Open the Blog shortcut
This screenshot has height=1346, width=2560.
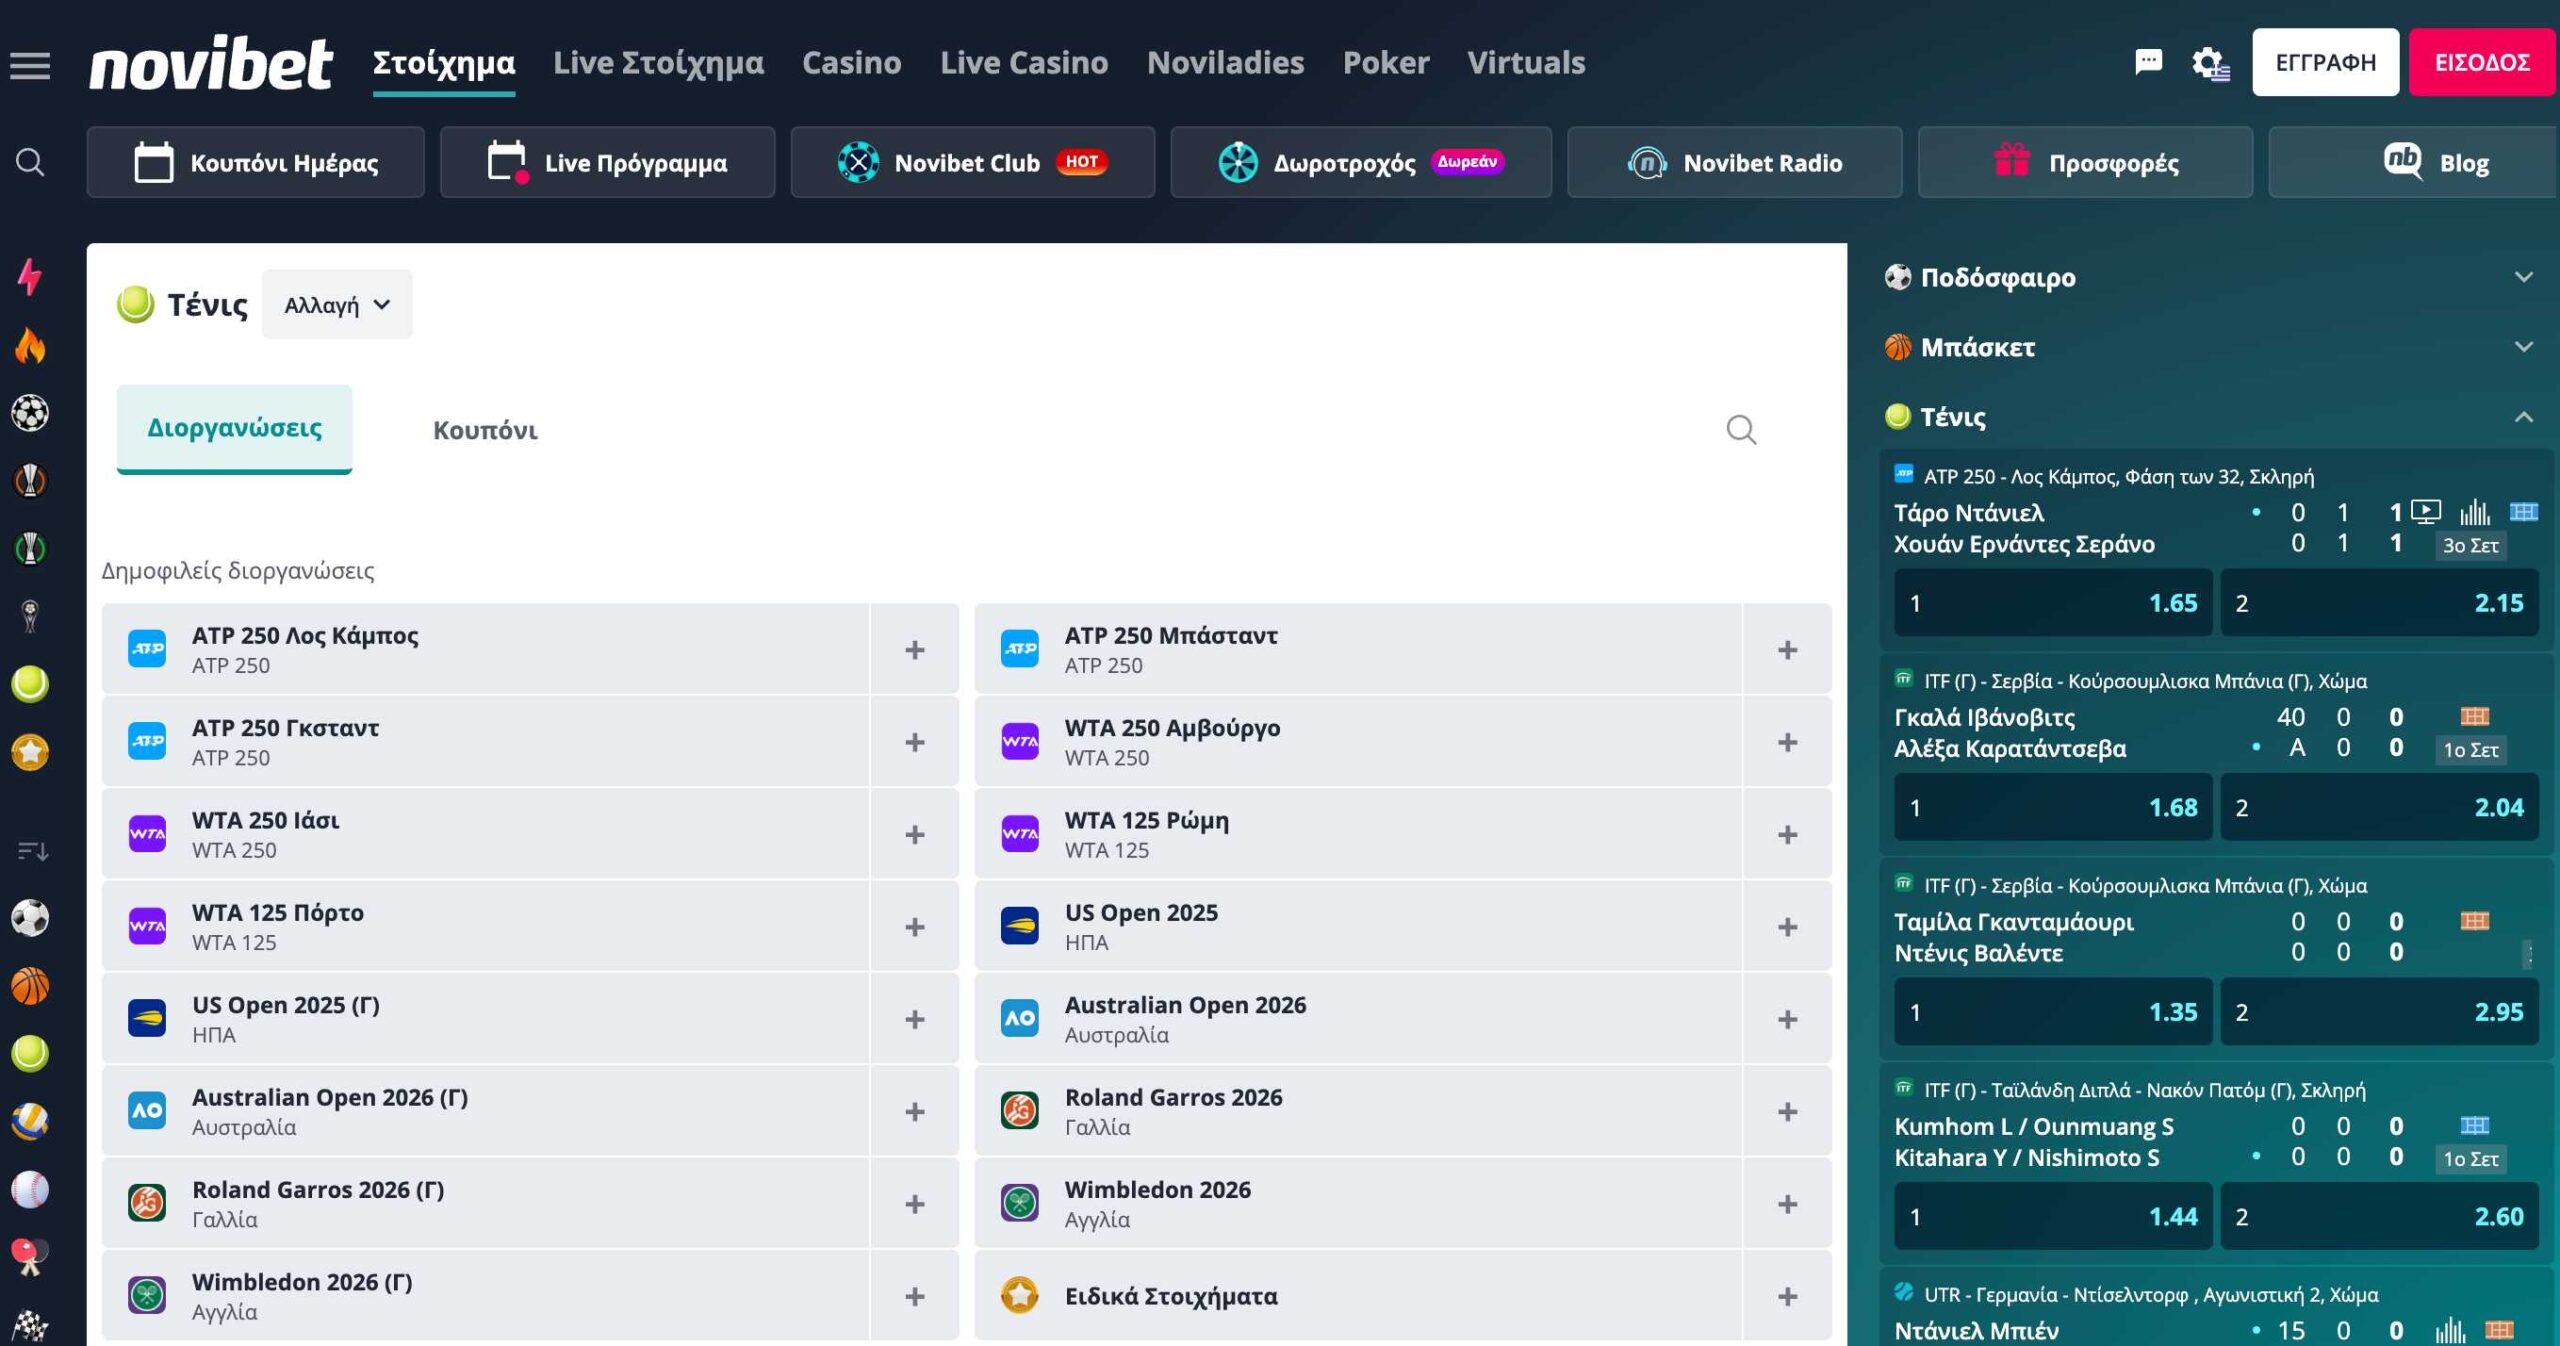(x=2414, y=162)
